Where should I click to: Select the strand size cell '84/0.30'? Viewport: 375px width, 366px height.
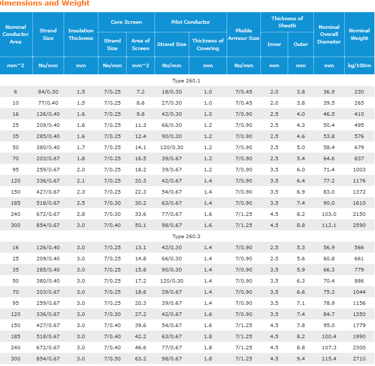(48, 92)
